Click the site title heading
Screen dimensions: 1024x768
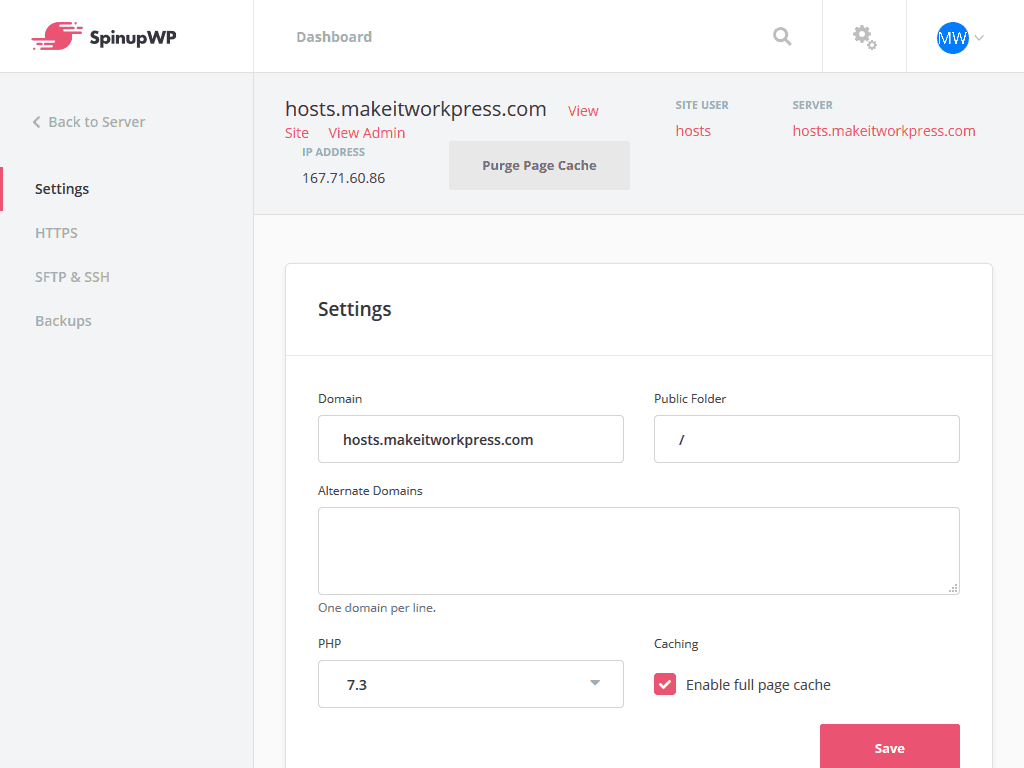(x=415, y=108)
